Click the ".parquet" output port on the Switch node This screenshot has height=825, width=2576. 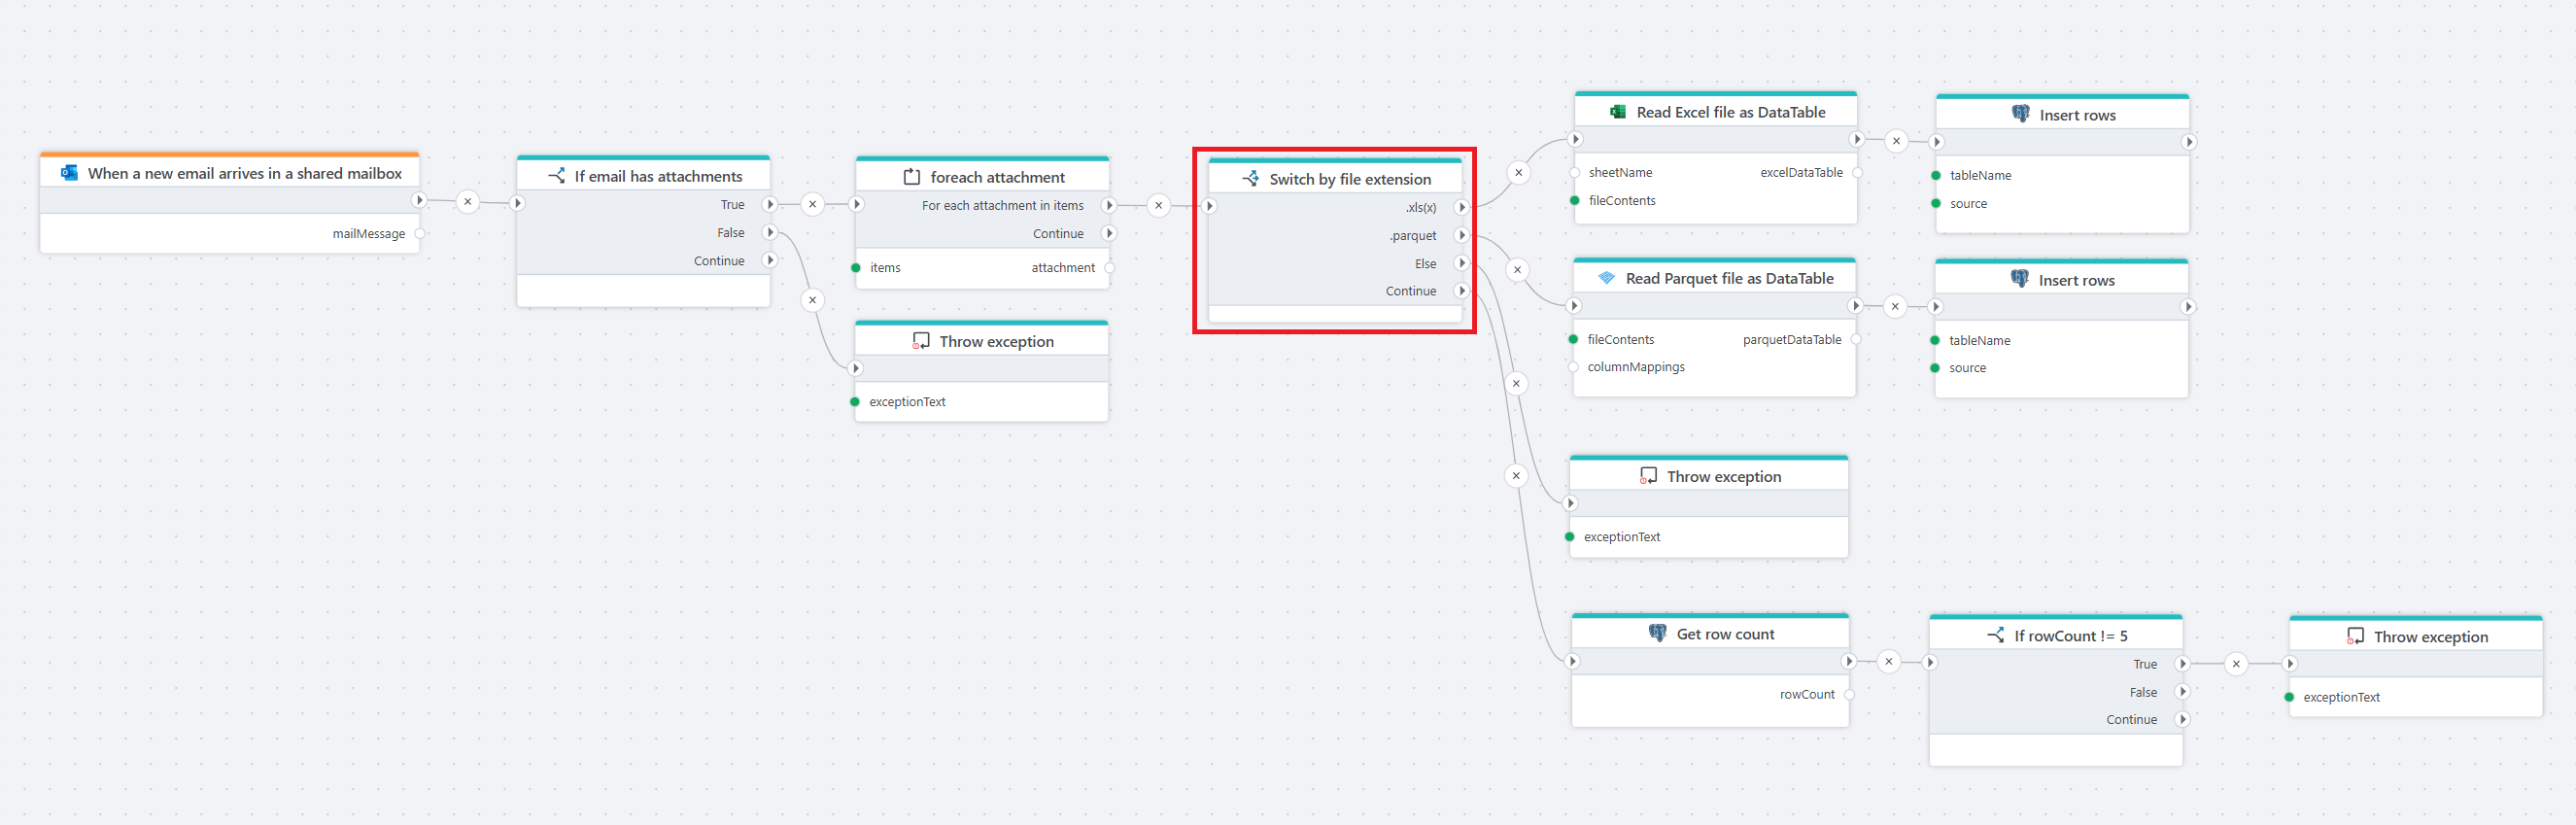coord(1461,236)
